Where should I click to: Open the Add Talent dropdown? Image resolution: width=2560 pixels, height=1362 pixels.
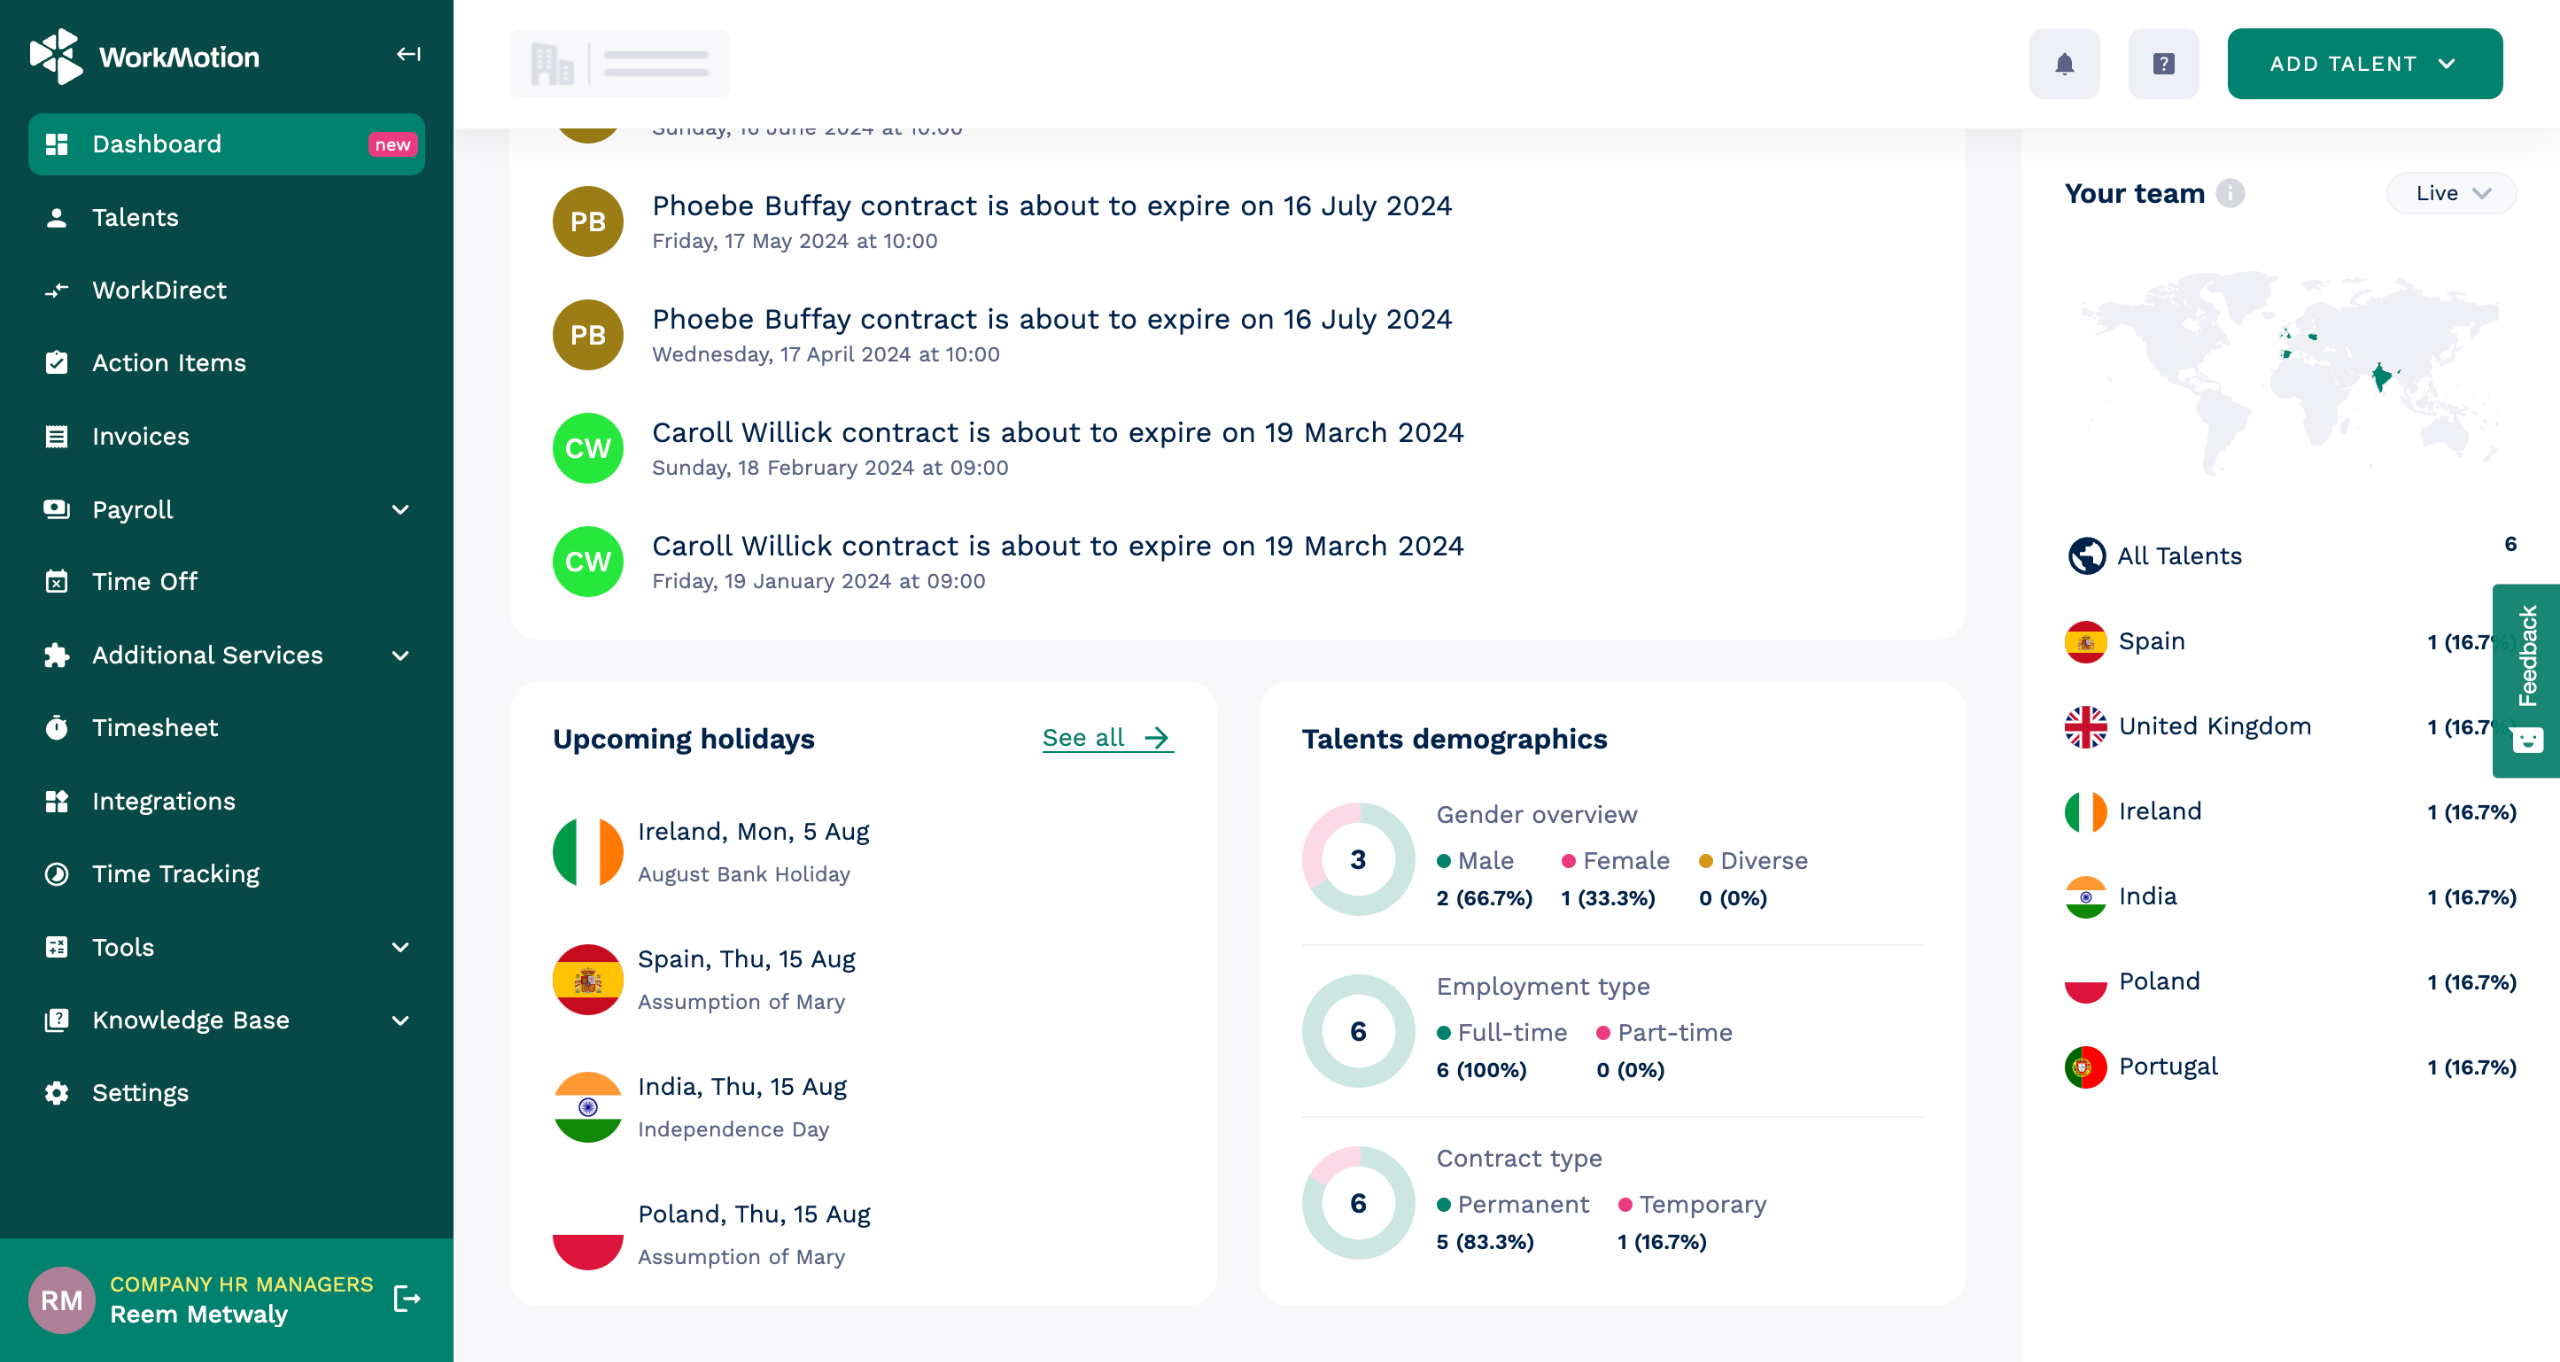click(2364, 64)
